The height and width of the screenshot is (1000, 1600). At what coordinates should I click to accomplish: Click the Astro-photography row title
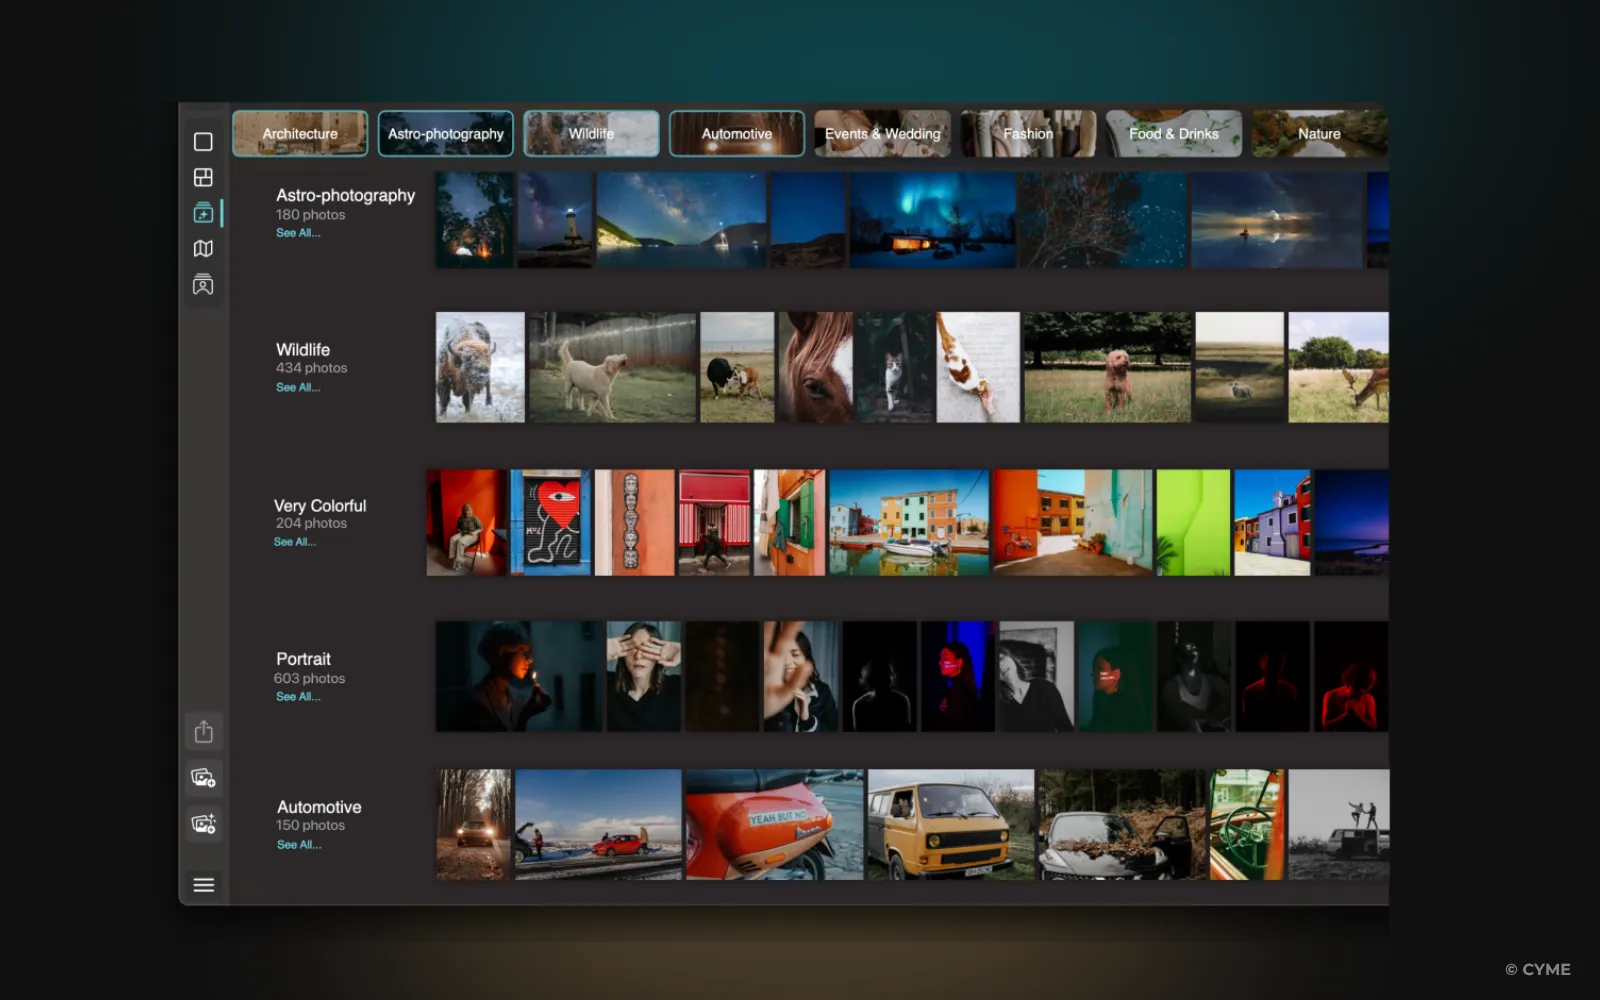point(346,195)
